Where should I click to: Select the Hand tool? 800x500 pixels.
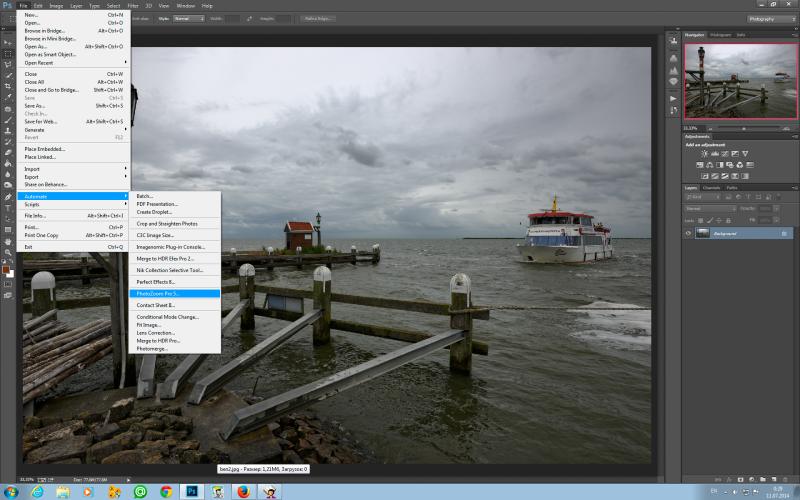[x=8, y=241]
